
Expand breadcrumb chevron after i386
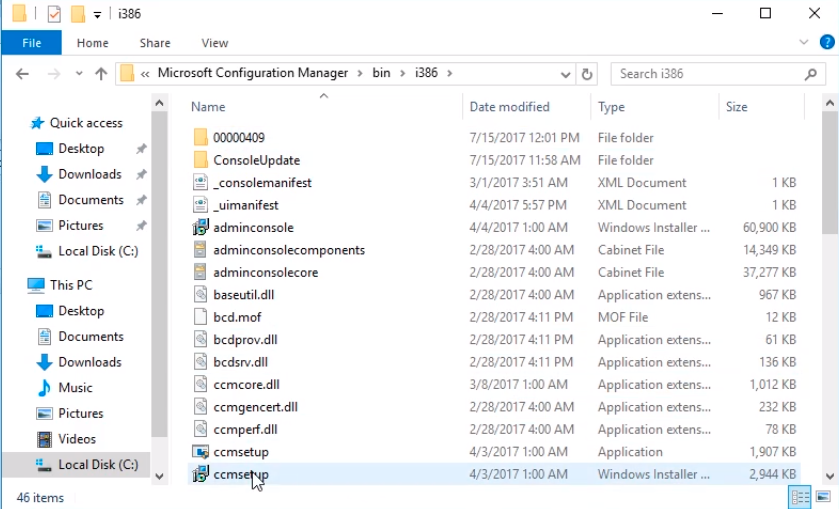[x=449, y=73]
